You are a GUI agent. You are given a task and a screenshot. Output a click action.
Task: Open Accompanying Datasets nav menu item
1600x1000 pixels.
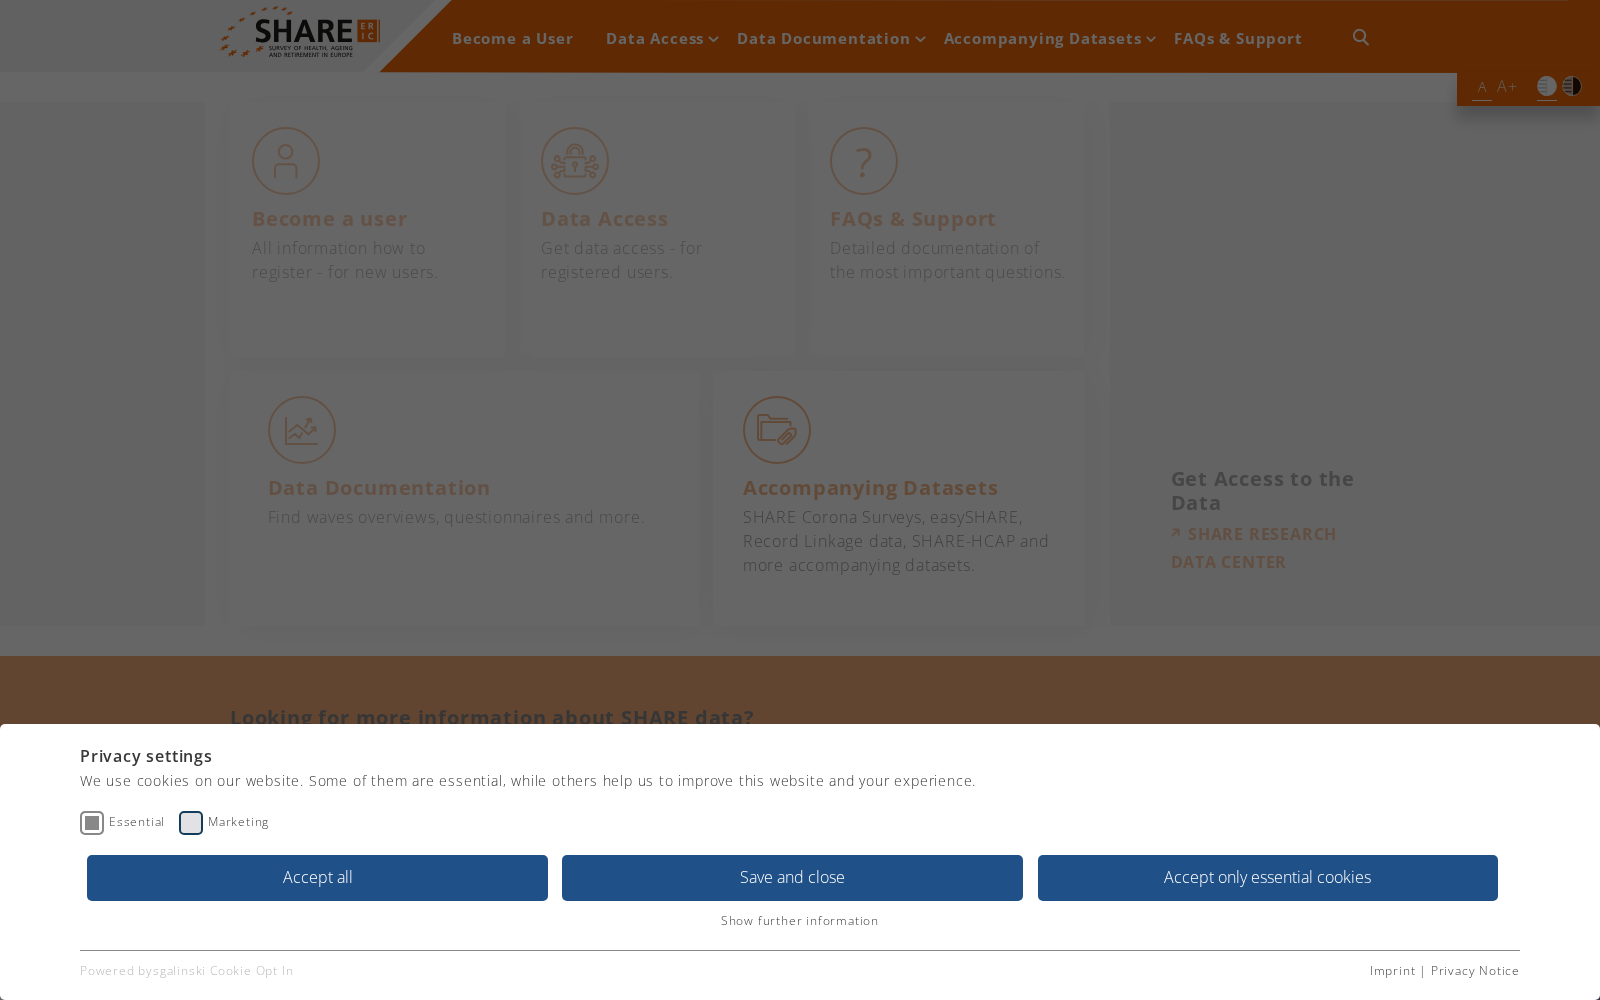click(1043, 39)
